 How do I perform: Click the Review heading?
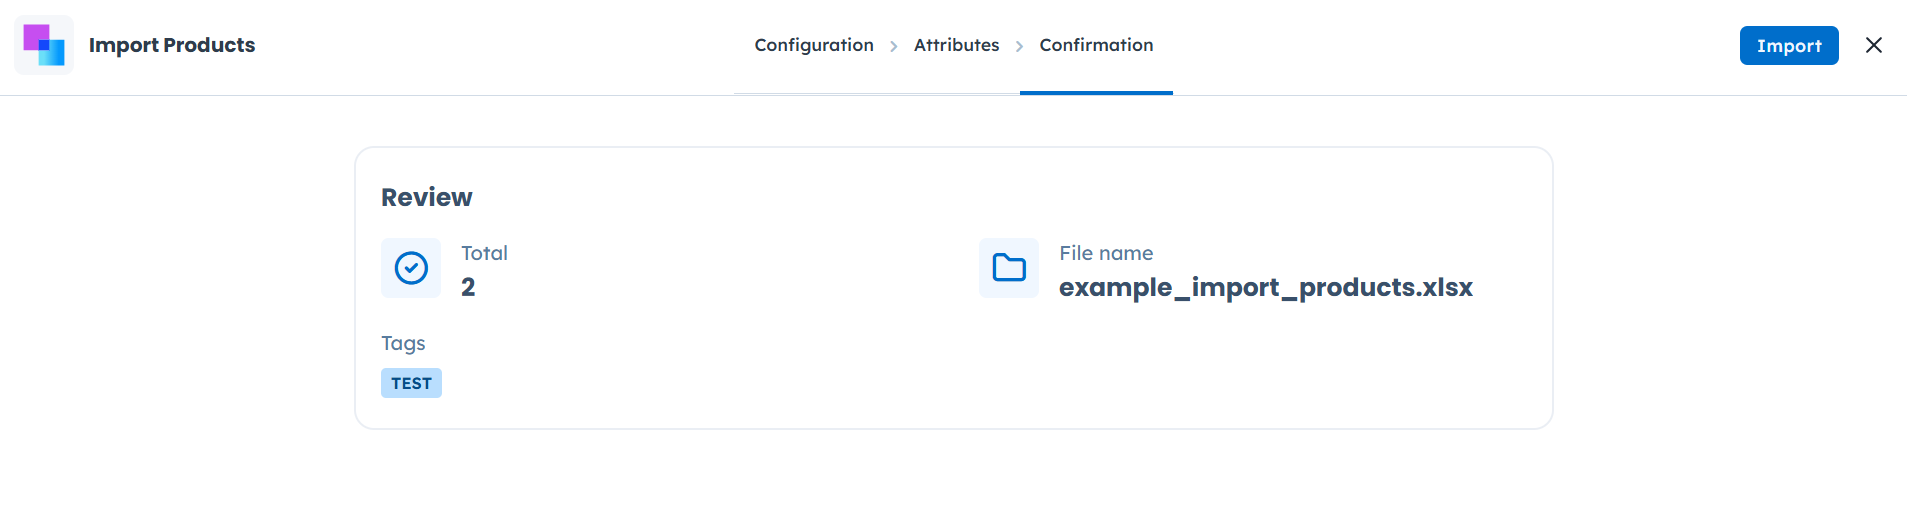pyautogui.click(x=426, y=197)
